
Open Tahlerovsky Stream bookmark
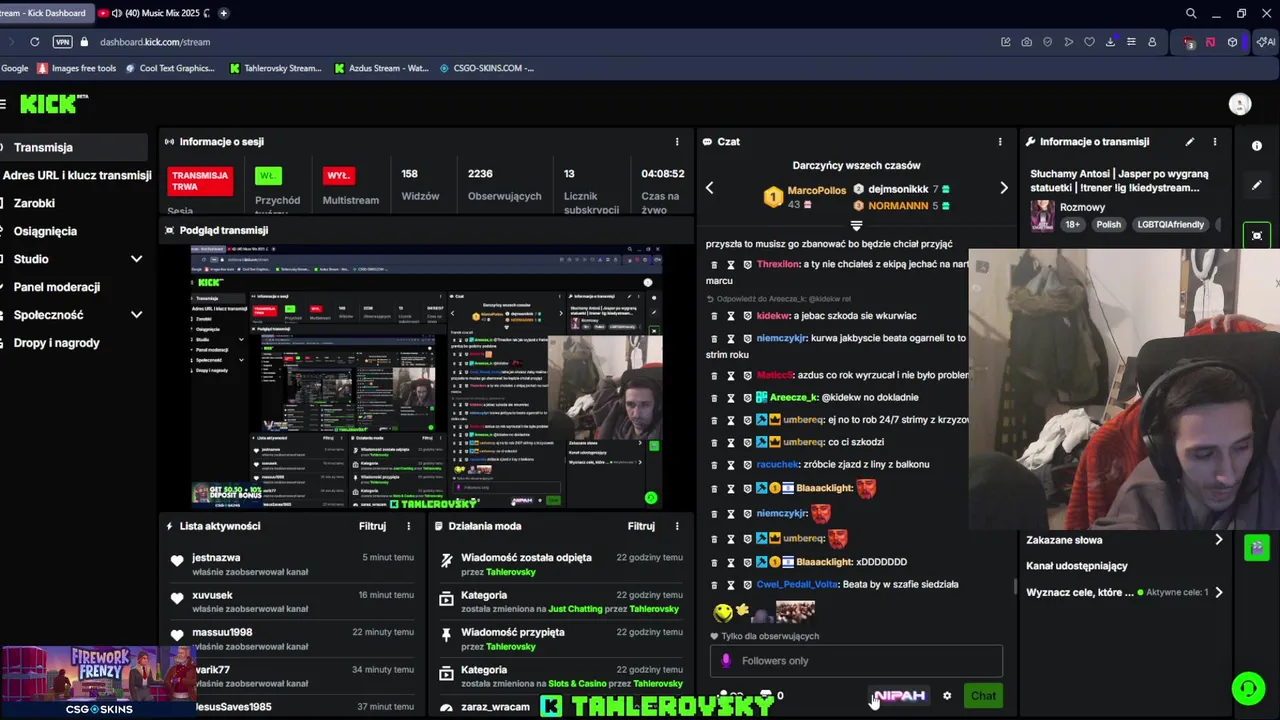pyautogui.click(x=276, y=68)
